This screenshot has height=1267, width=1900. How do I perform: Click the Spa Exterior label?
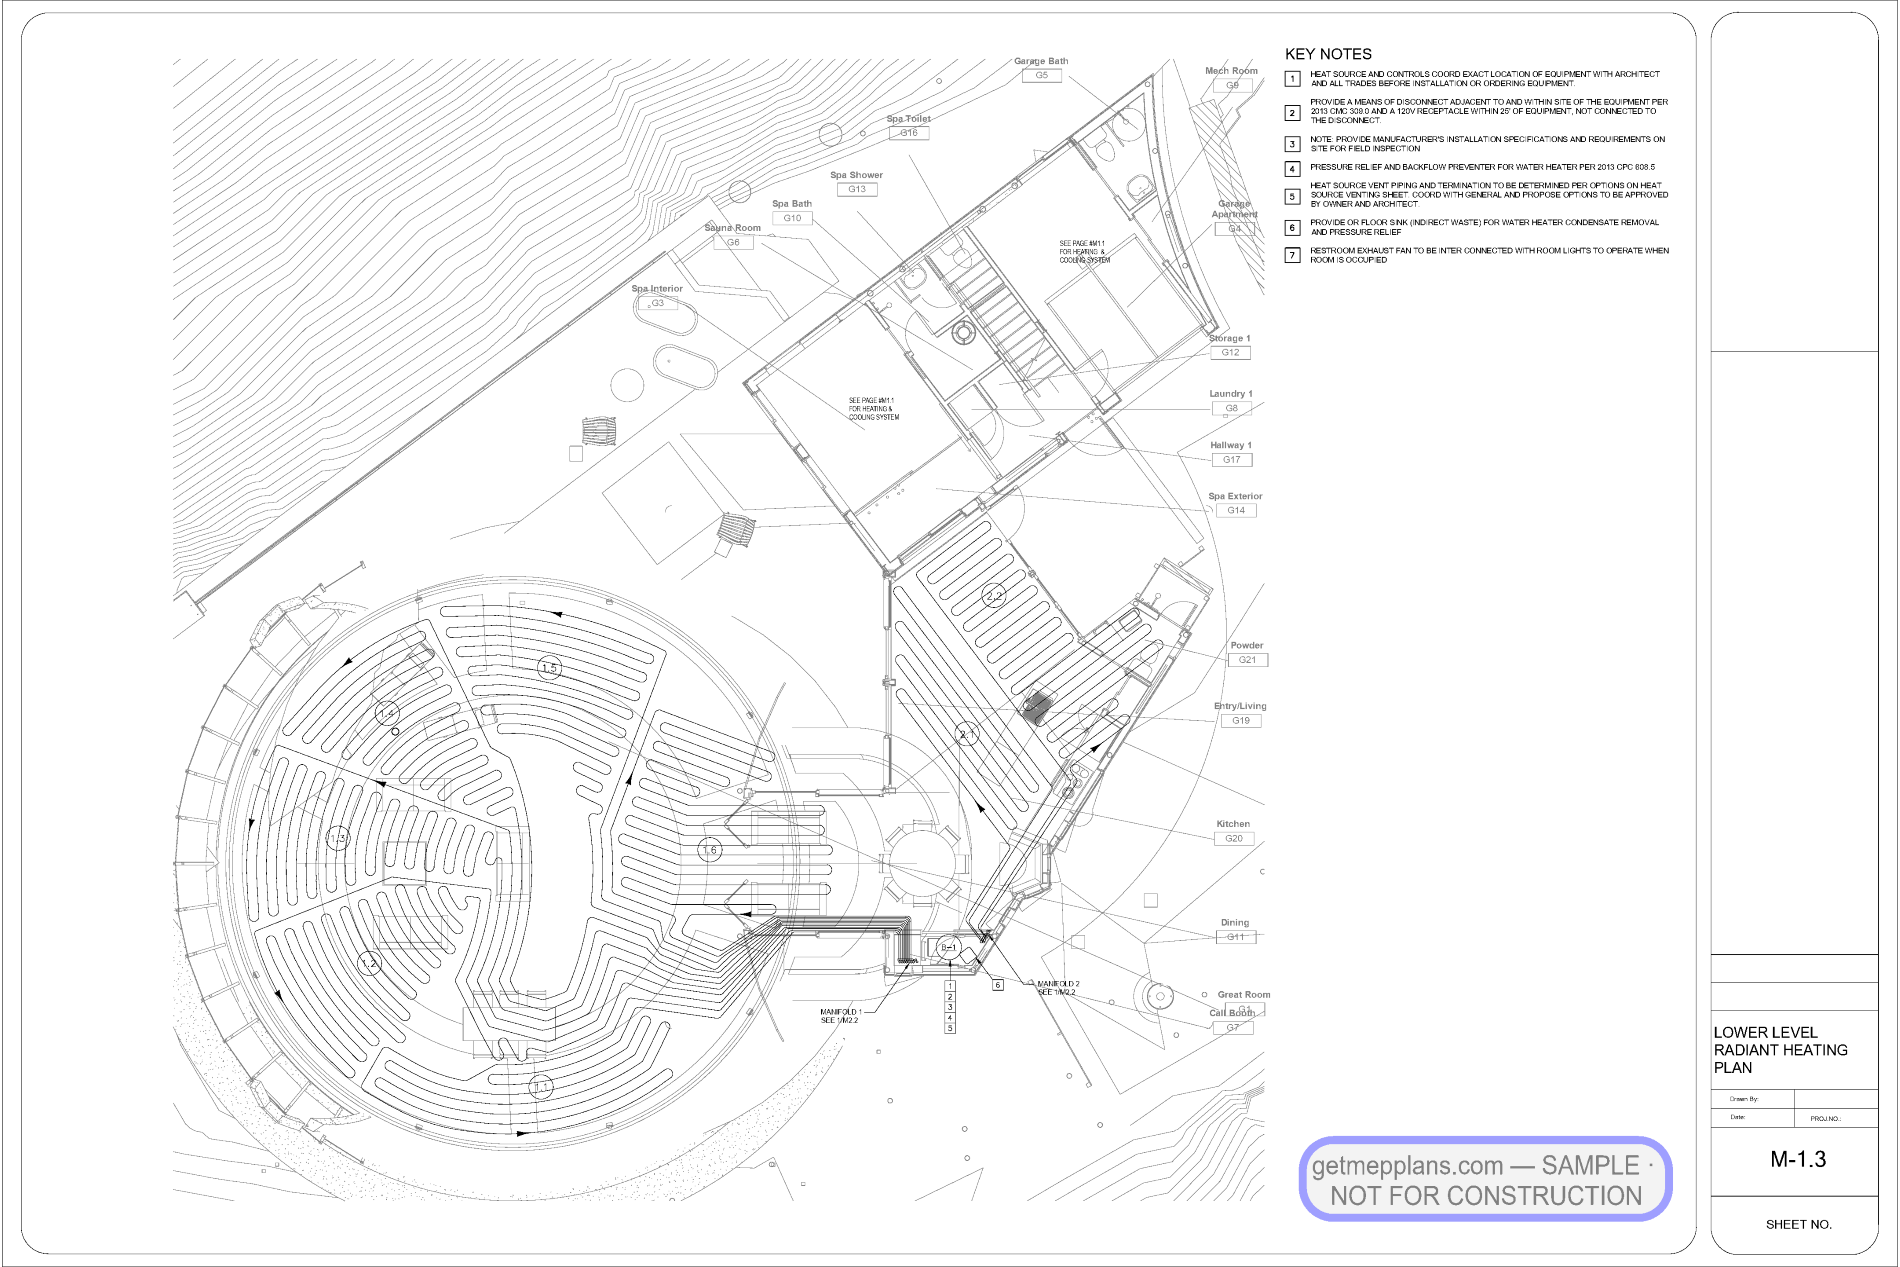pyautogui.click(x=1235, y=496)
